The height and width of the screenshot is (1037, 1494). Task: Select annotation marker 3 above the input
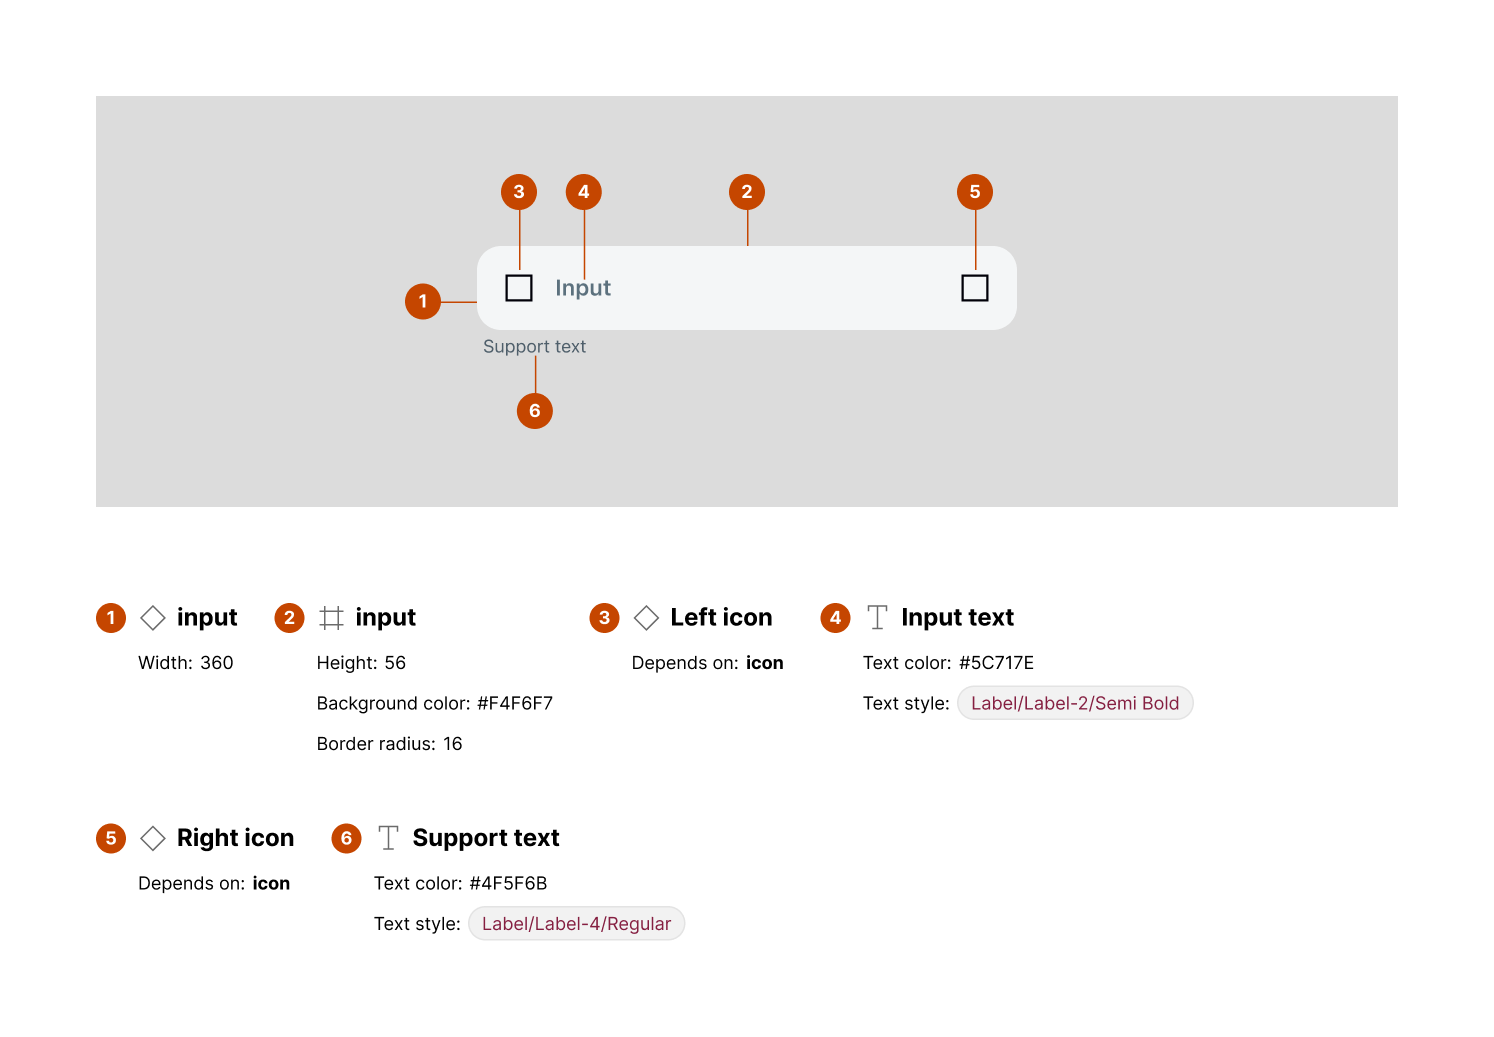click(519, 192)
